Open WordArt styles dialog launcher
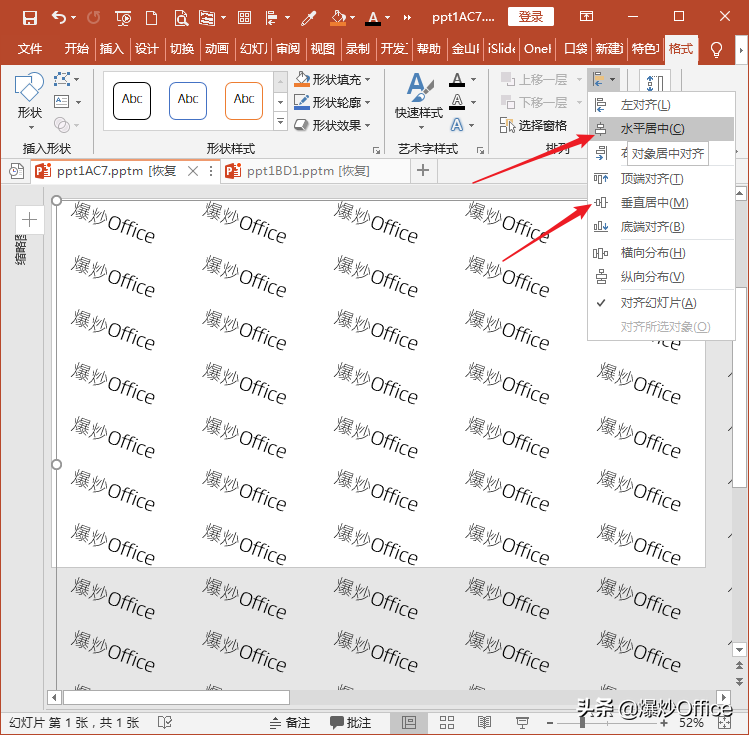This screenshot has width=749, height=735. (x=480, y=150)
